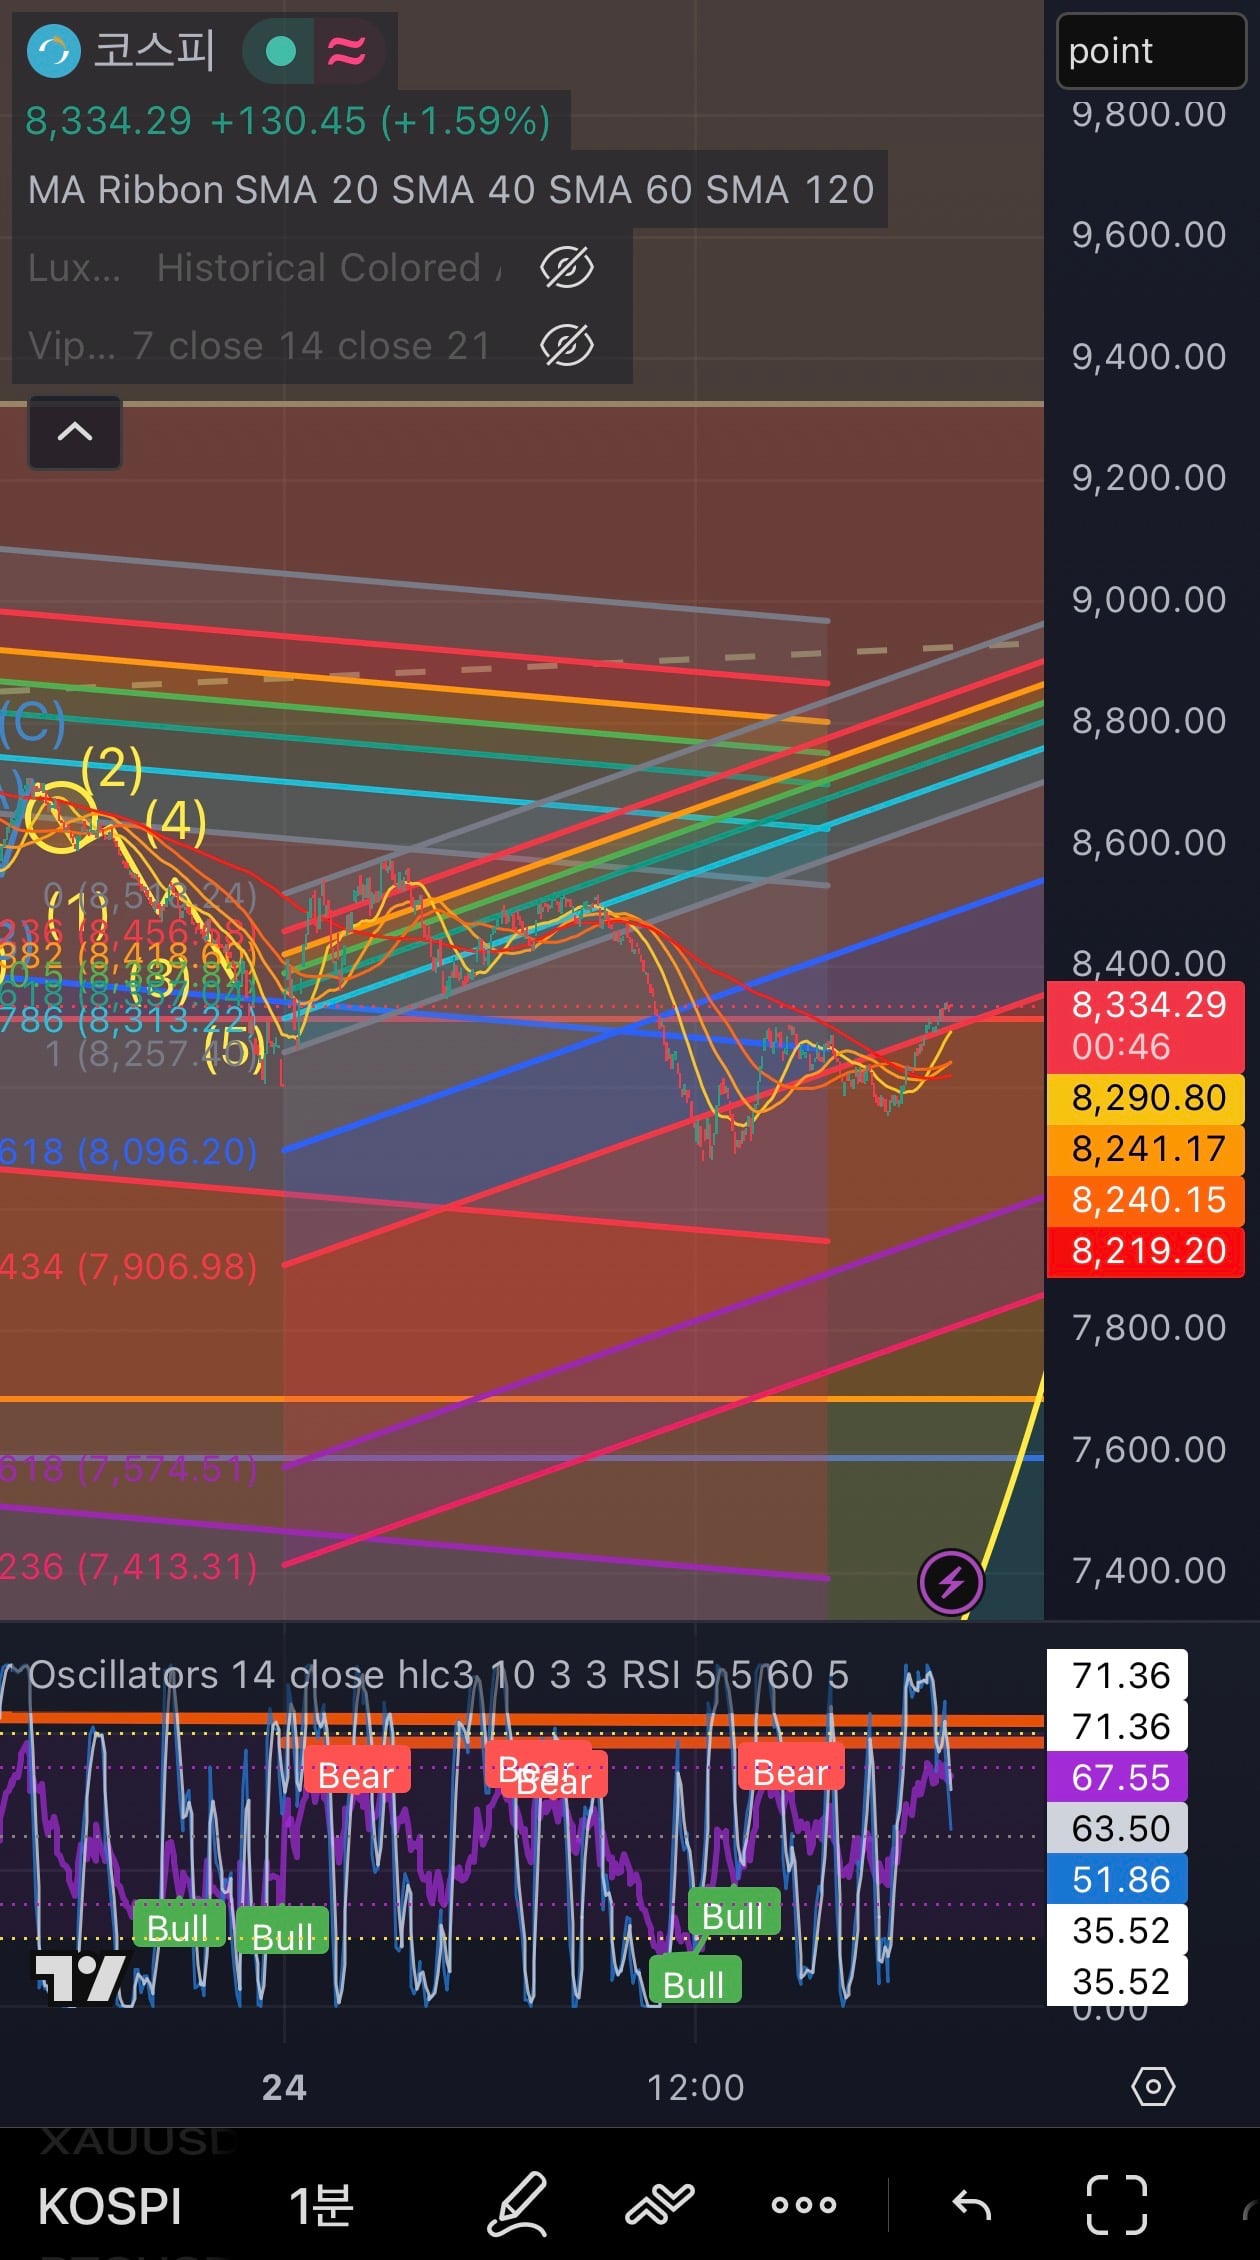The height and width of the screenshot is (2260, 1260).
Task: Open the three-dot more options menu
Action: (x=803, y=2204)
